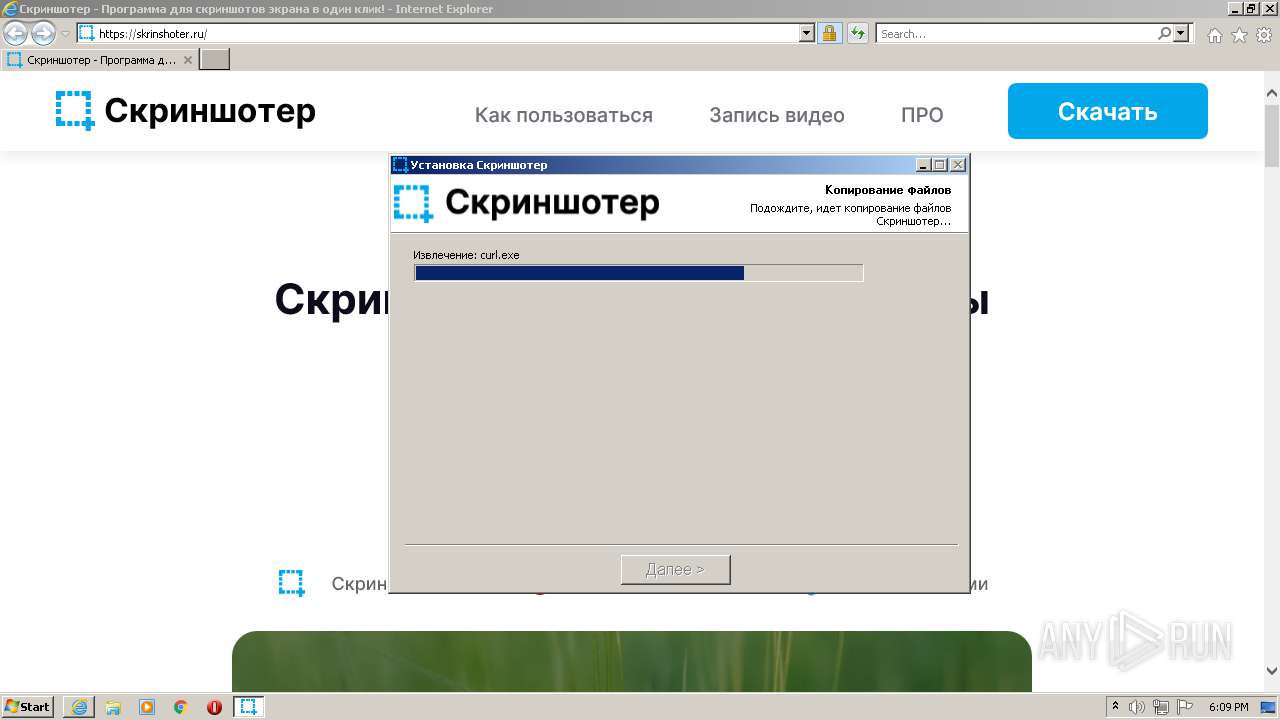Click the disabled Далее > button

(x=675, y=569)
